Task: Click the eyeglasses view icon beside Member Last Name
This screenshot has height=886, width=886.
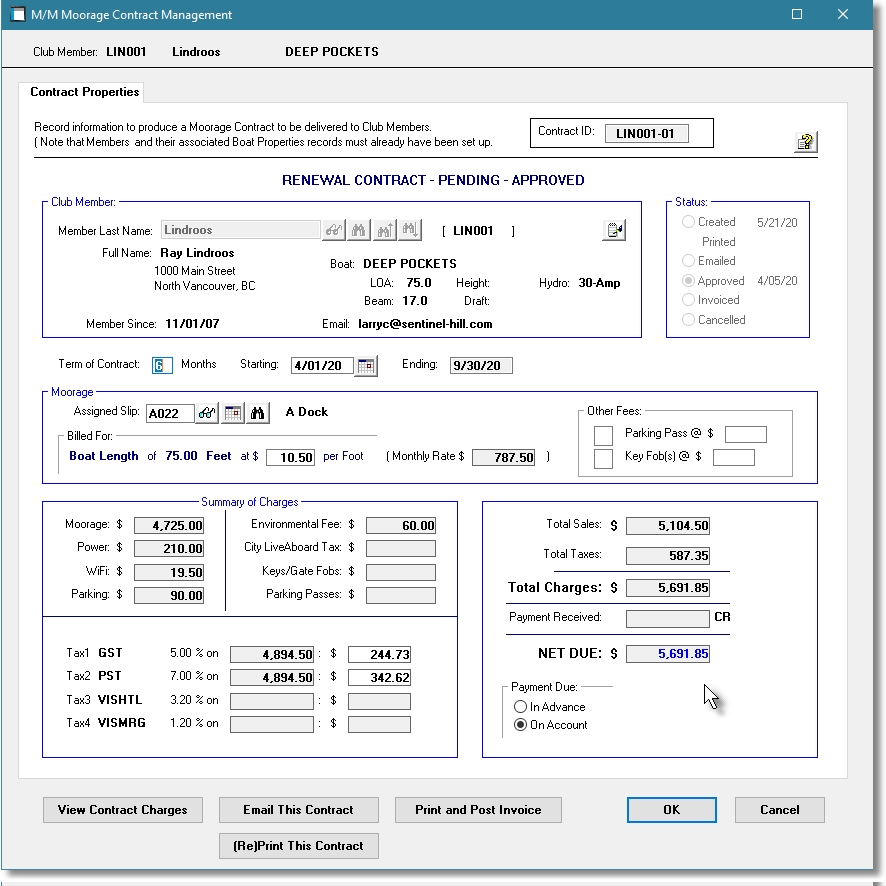Action: pos(333,230)
